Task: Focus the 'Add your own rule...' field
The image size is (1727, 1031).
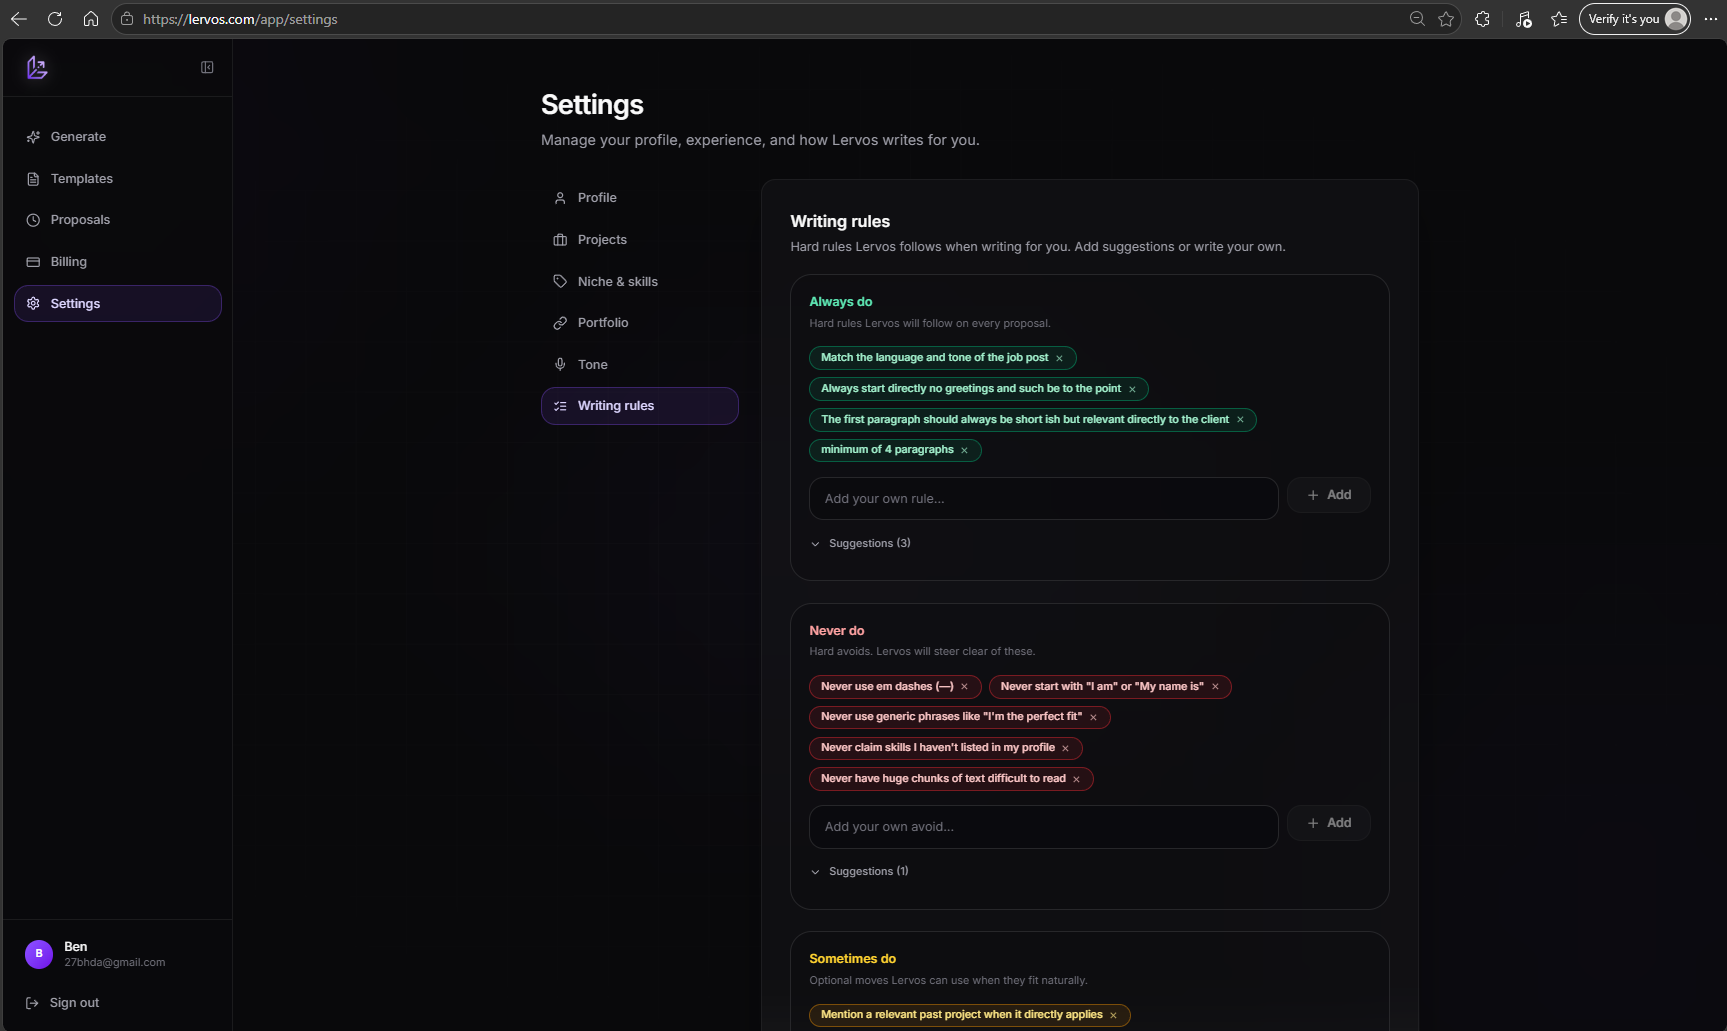Action: 1043,499
